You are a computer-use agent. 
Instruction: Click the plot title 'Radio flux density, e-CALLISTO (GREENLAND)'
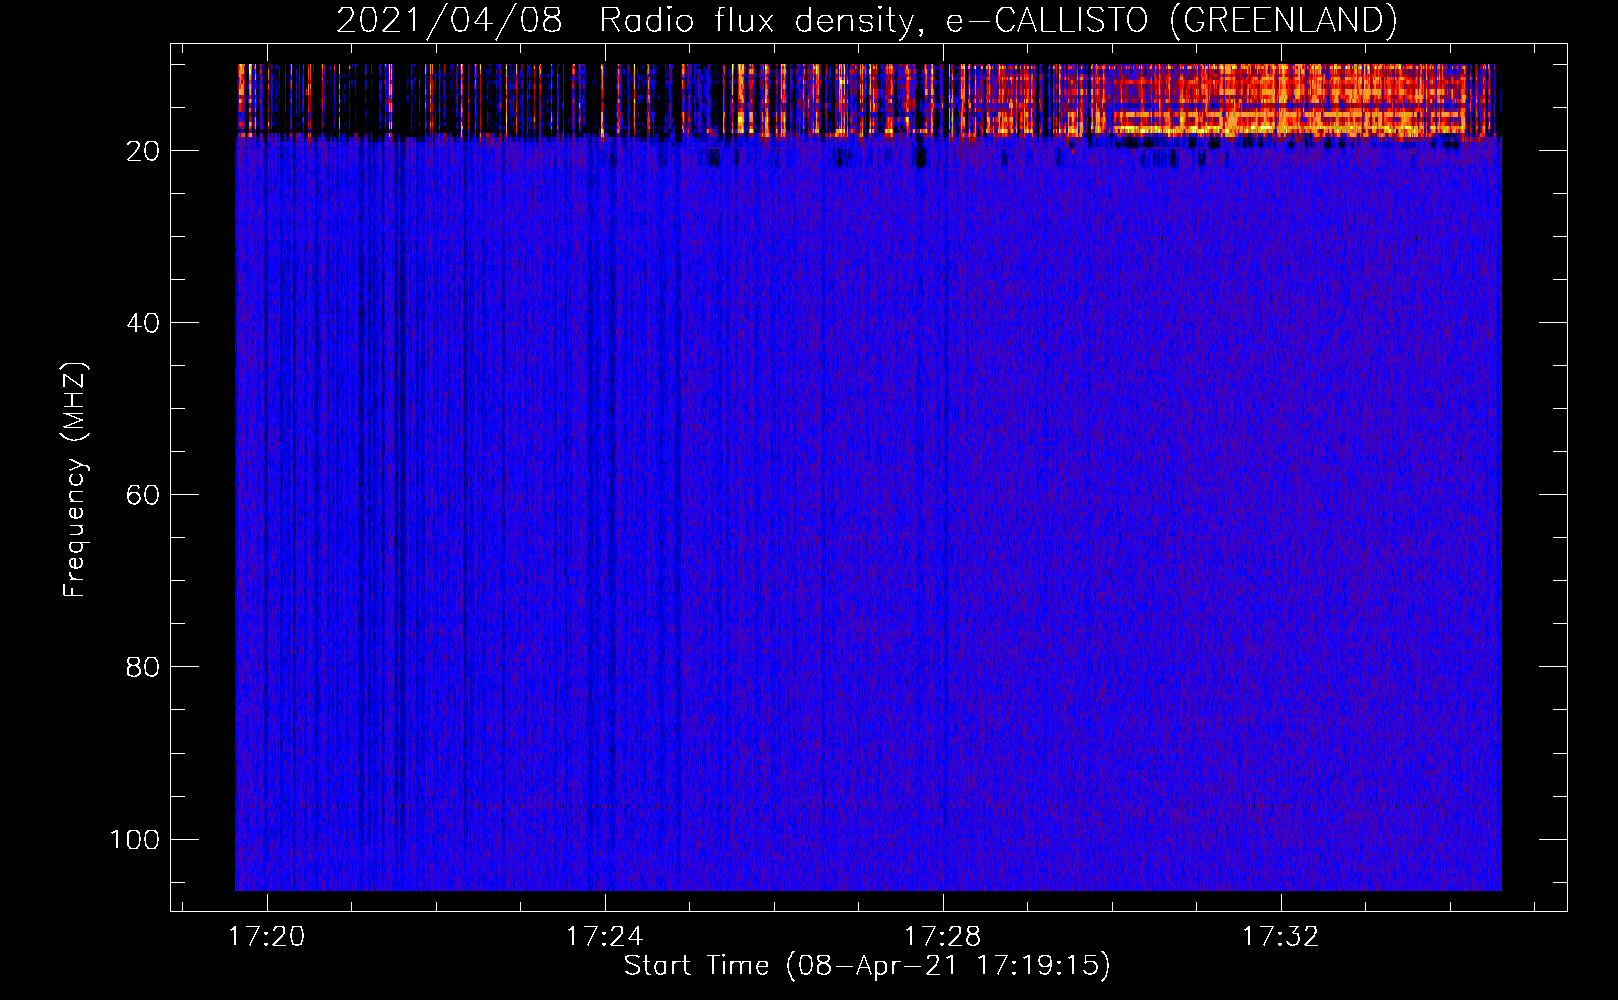click(x=998, y=21)
